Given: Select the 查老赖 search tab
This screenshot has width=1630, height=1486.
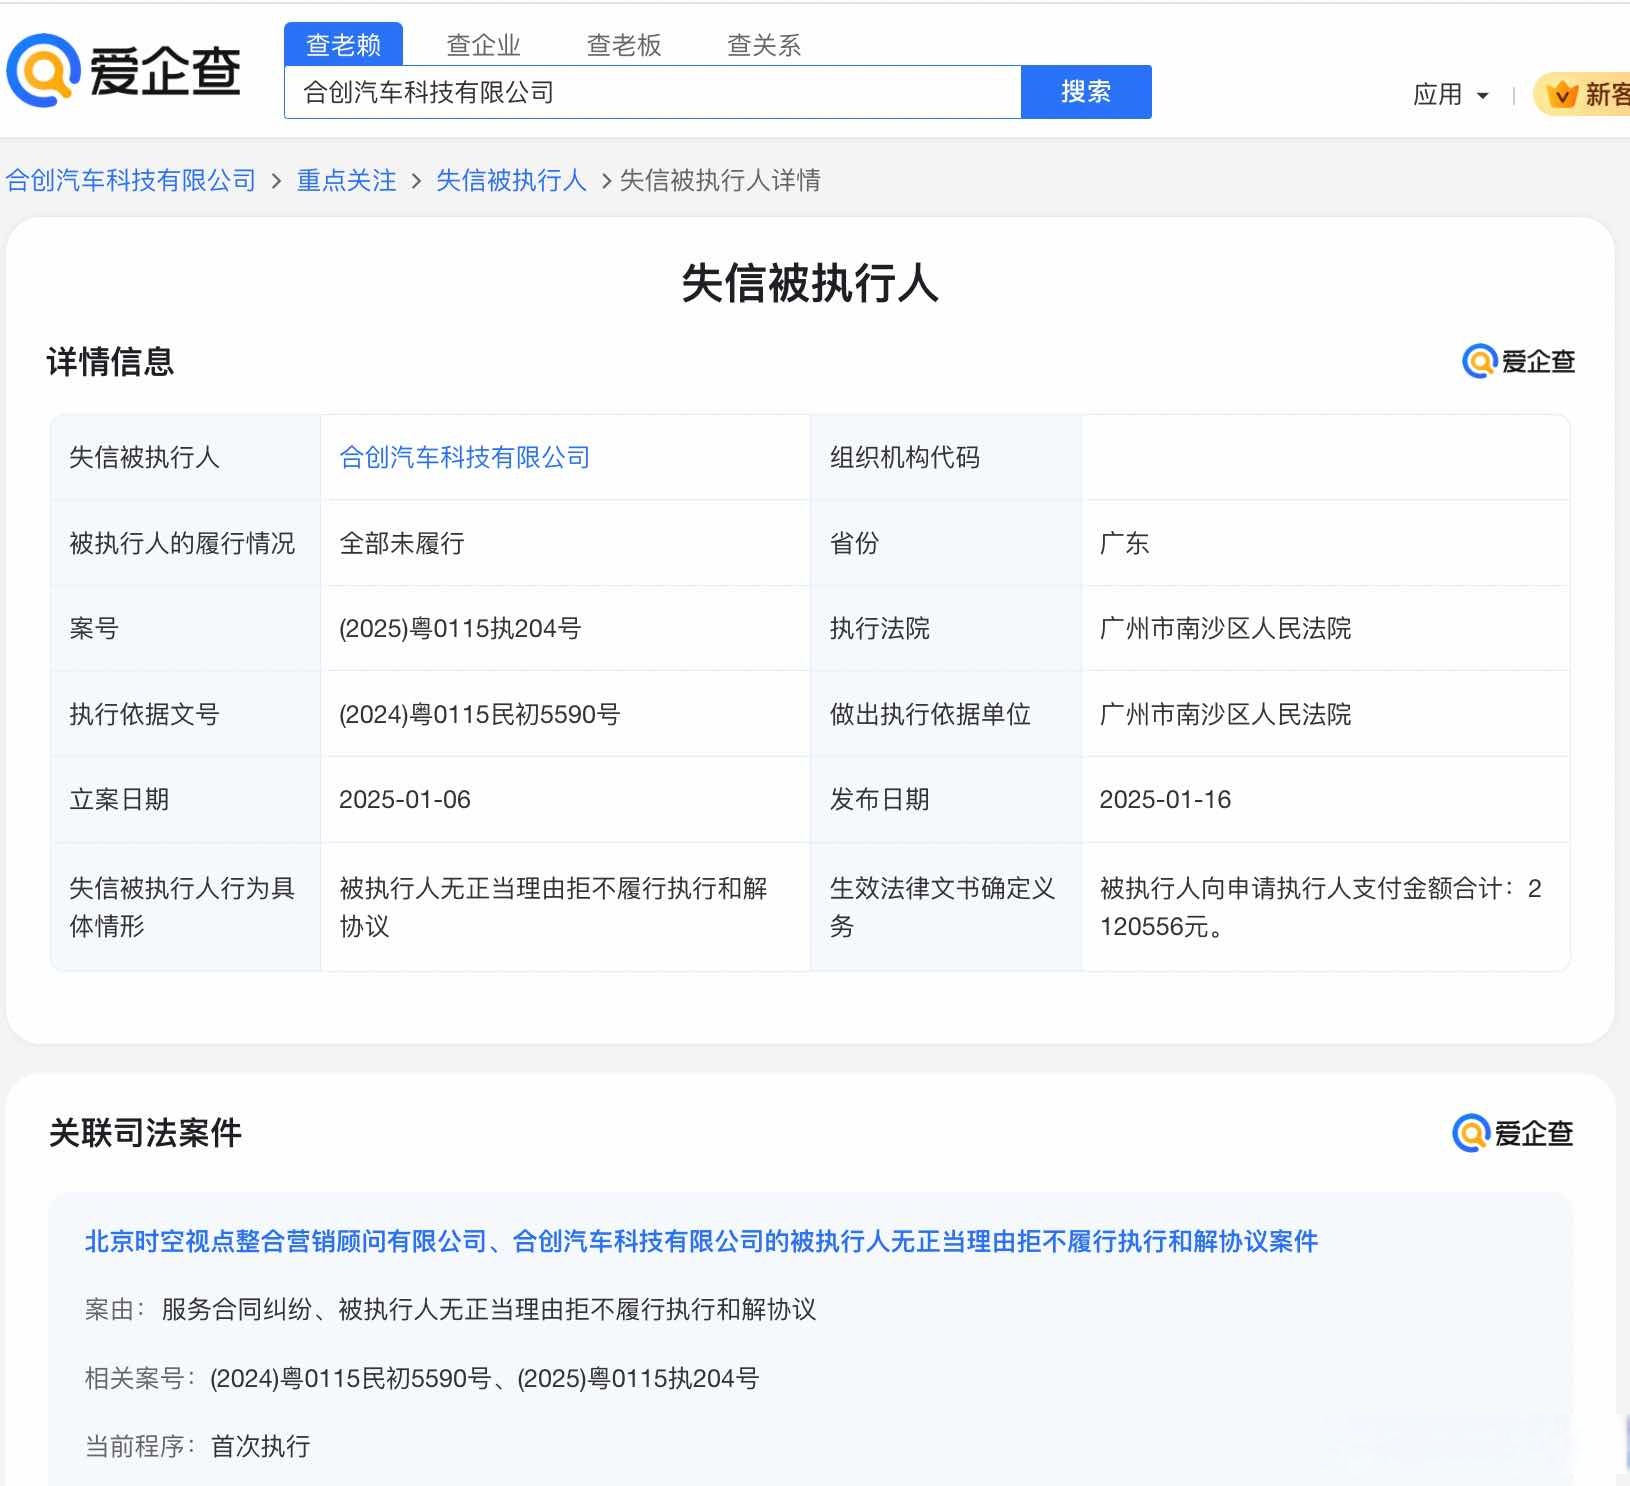Looking at the screenshot, I should pyautogui.click(x=343, y=45).
